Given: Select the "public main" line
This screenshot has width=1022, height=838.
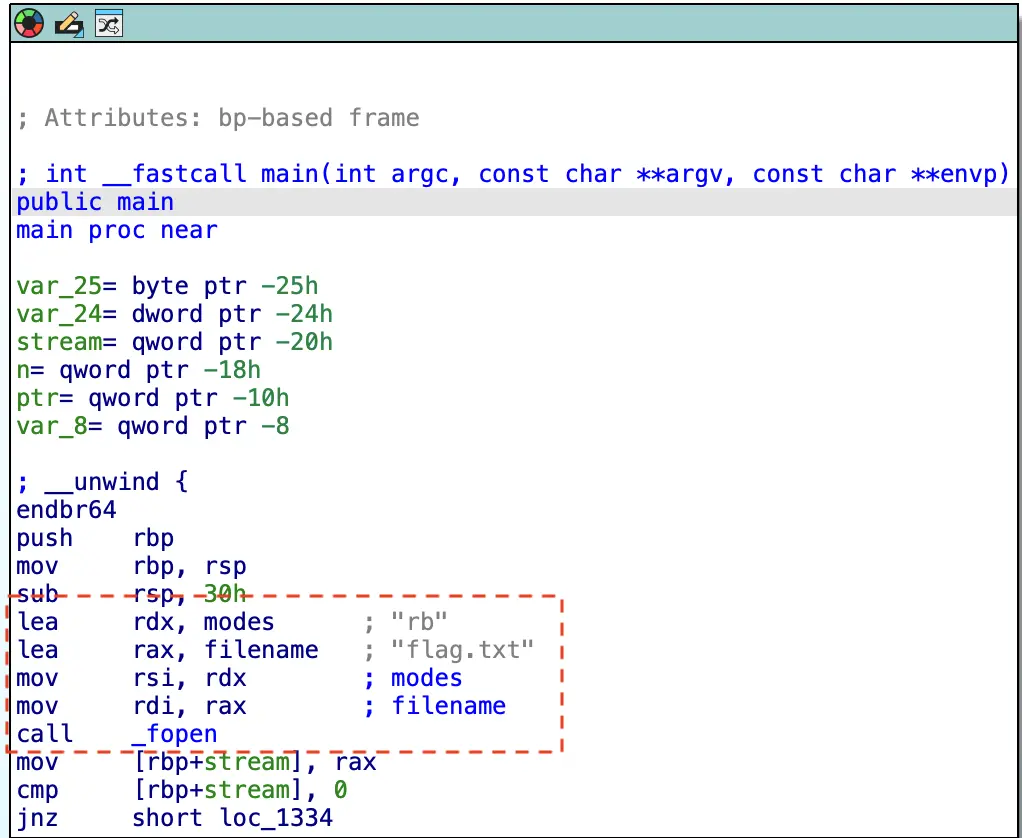Looking at the screenshot, I should (95, 202).
